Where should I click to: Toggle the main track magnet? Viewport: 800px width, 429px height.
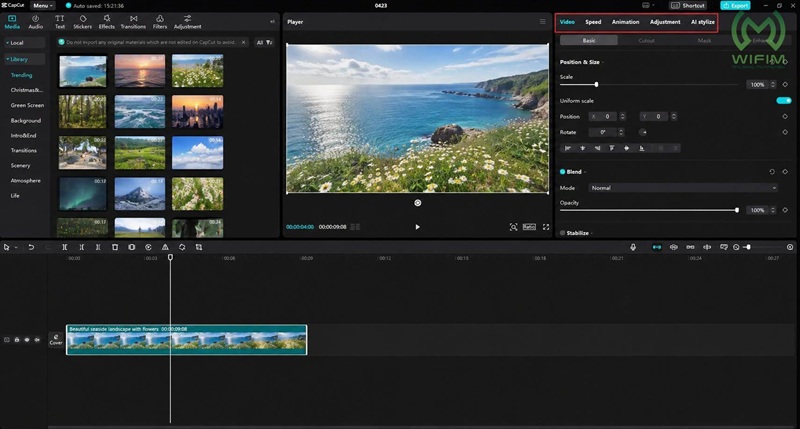click(x=657, y=247)
